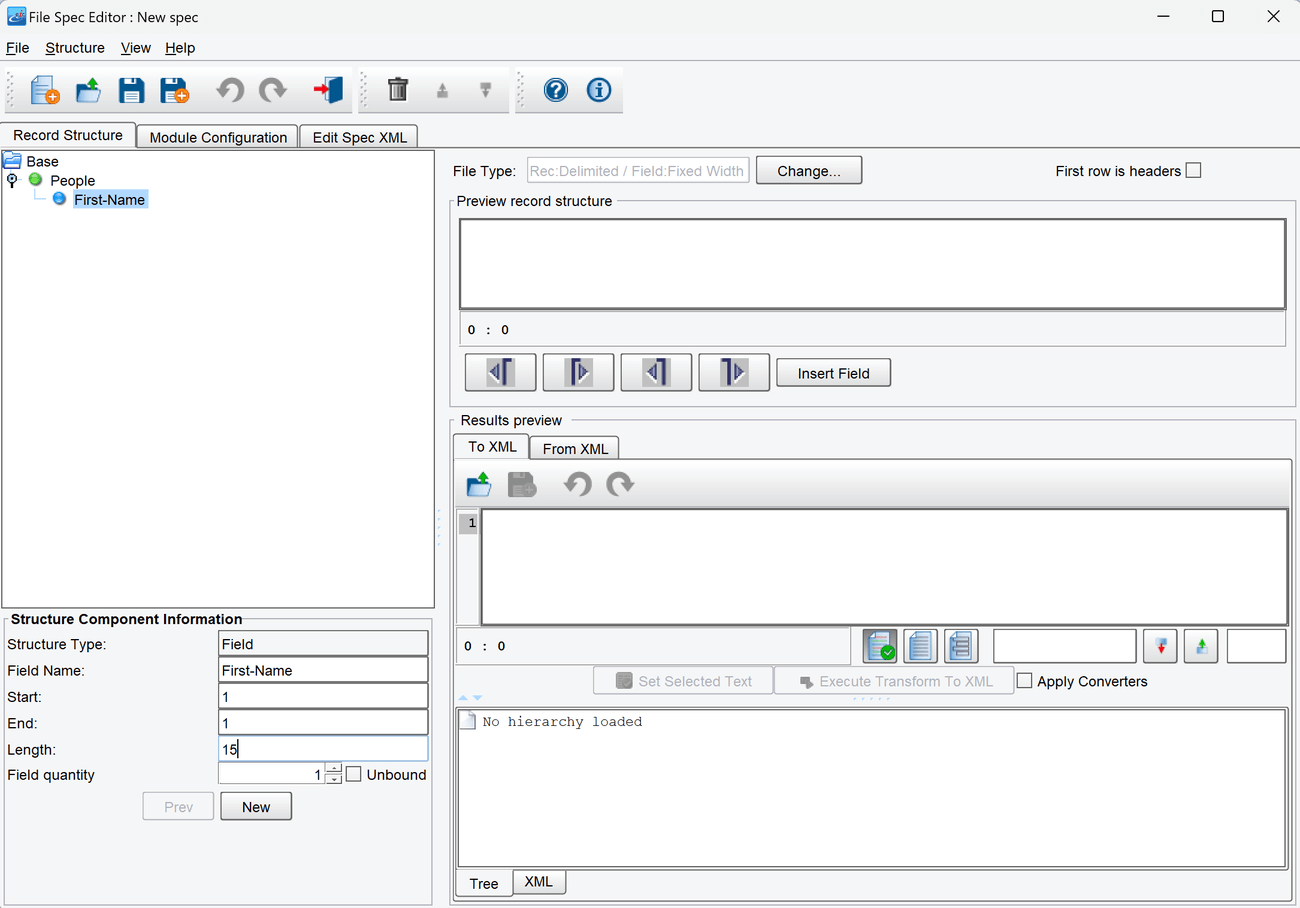Click the move field end left button
Viewport: 1300px width, 908px height.
point(656,373)
